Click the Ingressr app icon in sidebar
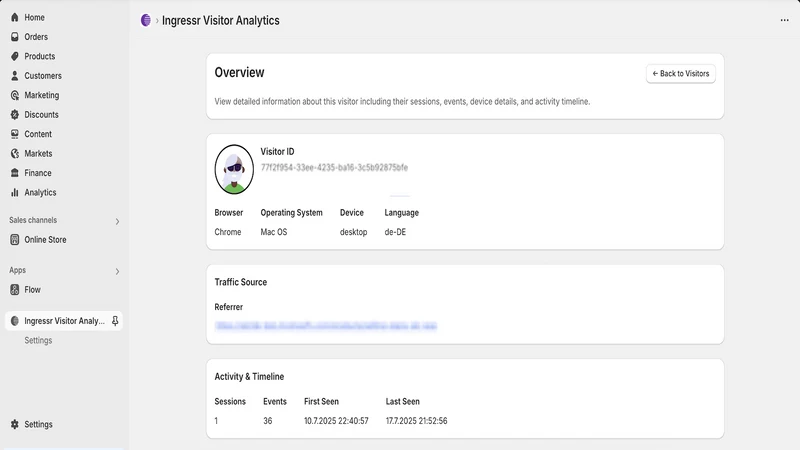 (14, 320)
